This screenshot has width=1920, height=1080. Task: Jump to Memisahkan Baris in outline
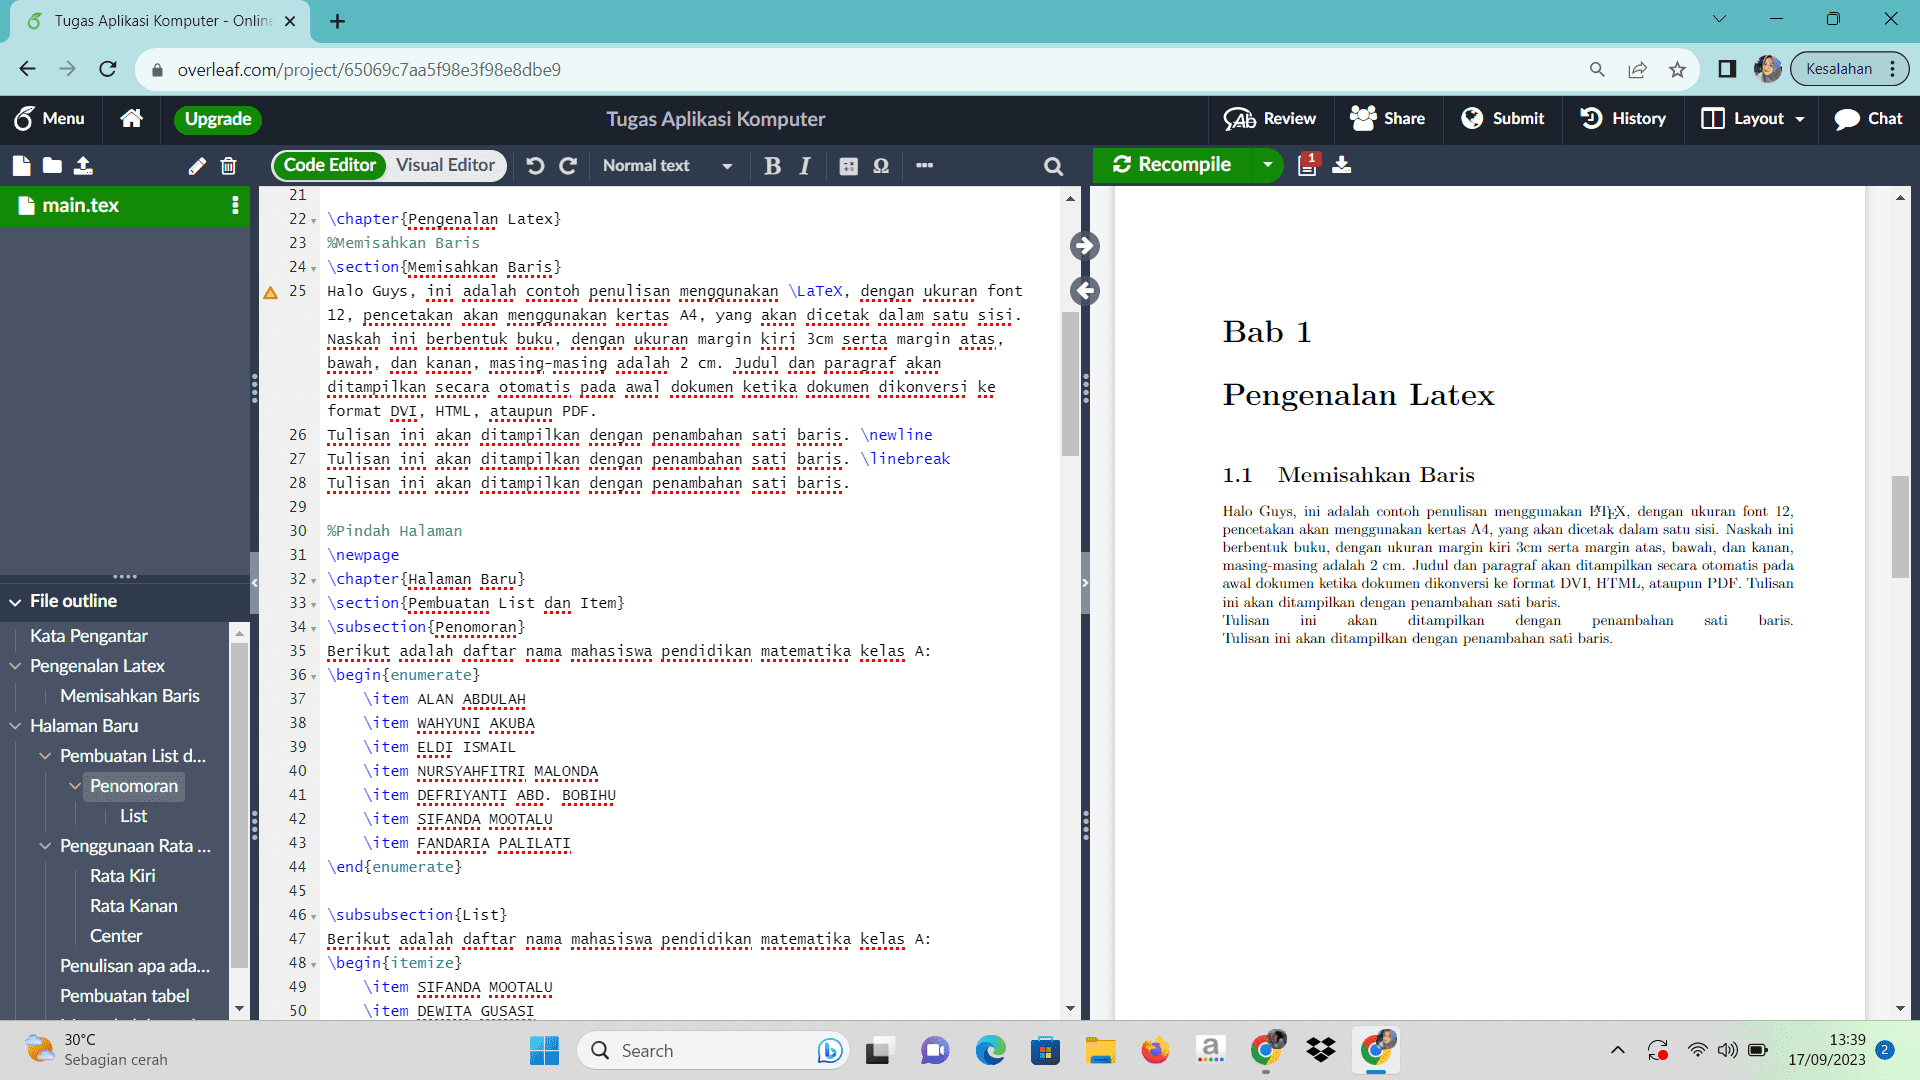pos(130,696)
